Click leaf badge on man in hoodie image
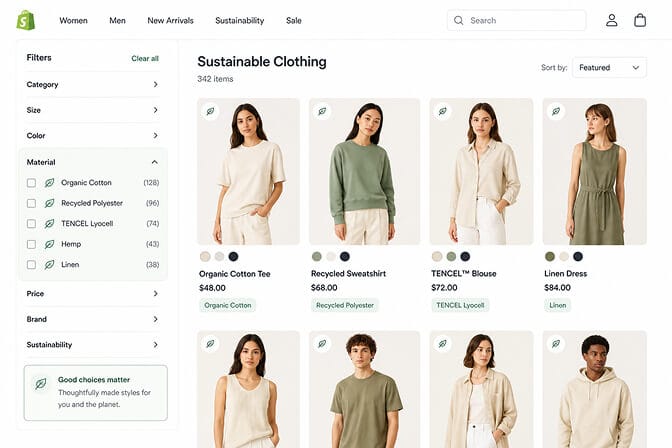The height and width of the screenshot is (448, 672). pyautogui.click(x=556, y=344)
